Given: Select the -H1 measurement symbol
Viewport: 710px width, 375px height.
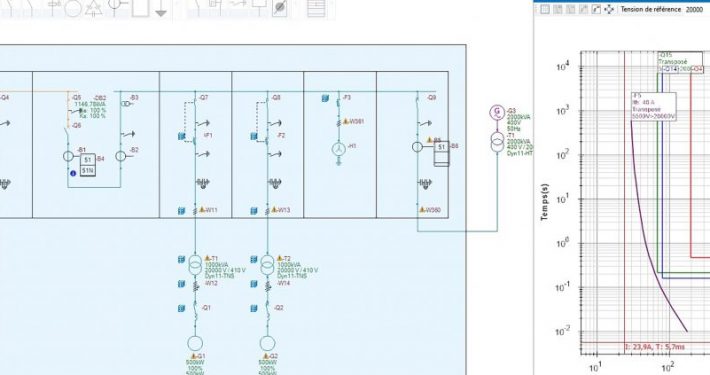Looking at the screenshot, I should click(x=338, y=149).
